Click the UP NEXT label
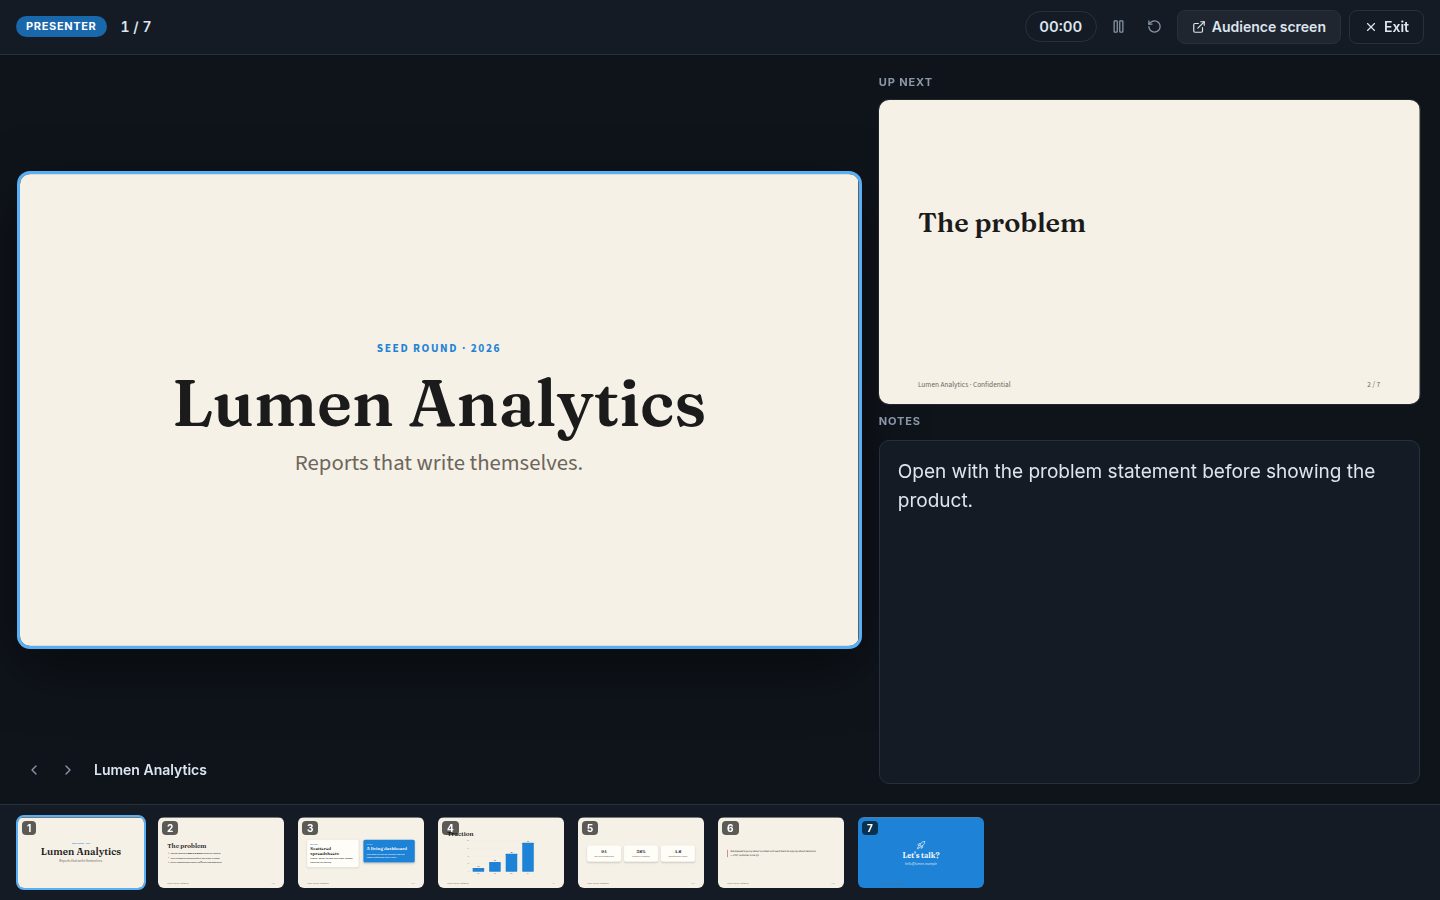This screenshot has width=1440, height=900. coord(905,82)
